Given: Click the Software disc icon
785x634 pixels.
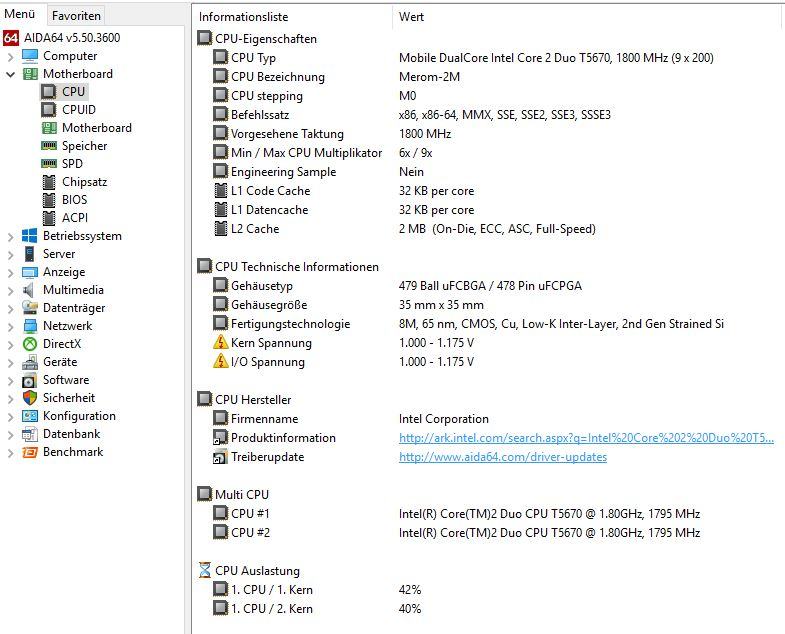Looking at the screenshot, I should click(x=30, y=380).
